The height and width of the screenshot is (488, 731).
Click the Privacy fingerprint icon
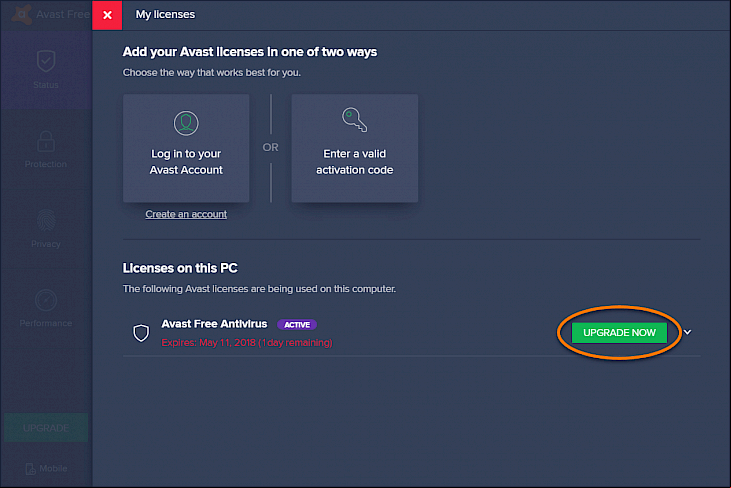point(46,220)
